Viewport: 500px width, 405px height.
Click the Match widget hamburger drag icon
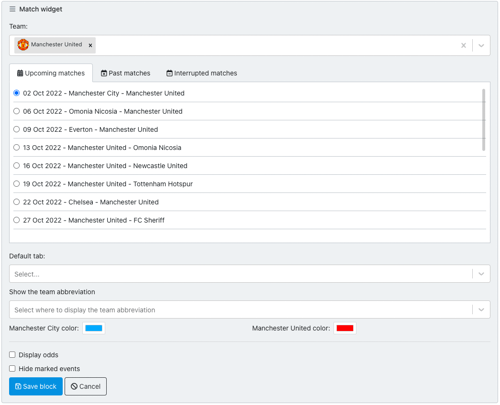pyautogui.click(x=12, y=9)
